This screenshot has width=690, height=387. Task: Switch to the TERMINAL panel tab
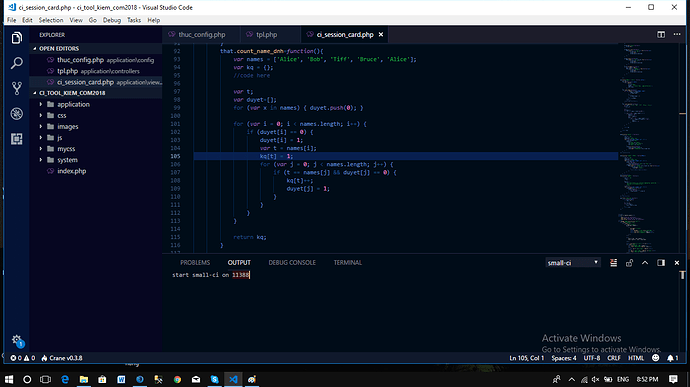[348, 262]
